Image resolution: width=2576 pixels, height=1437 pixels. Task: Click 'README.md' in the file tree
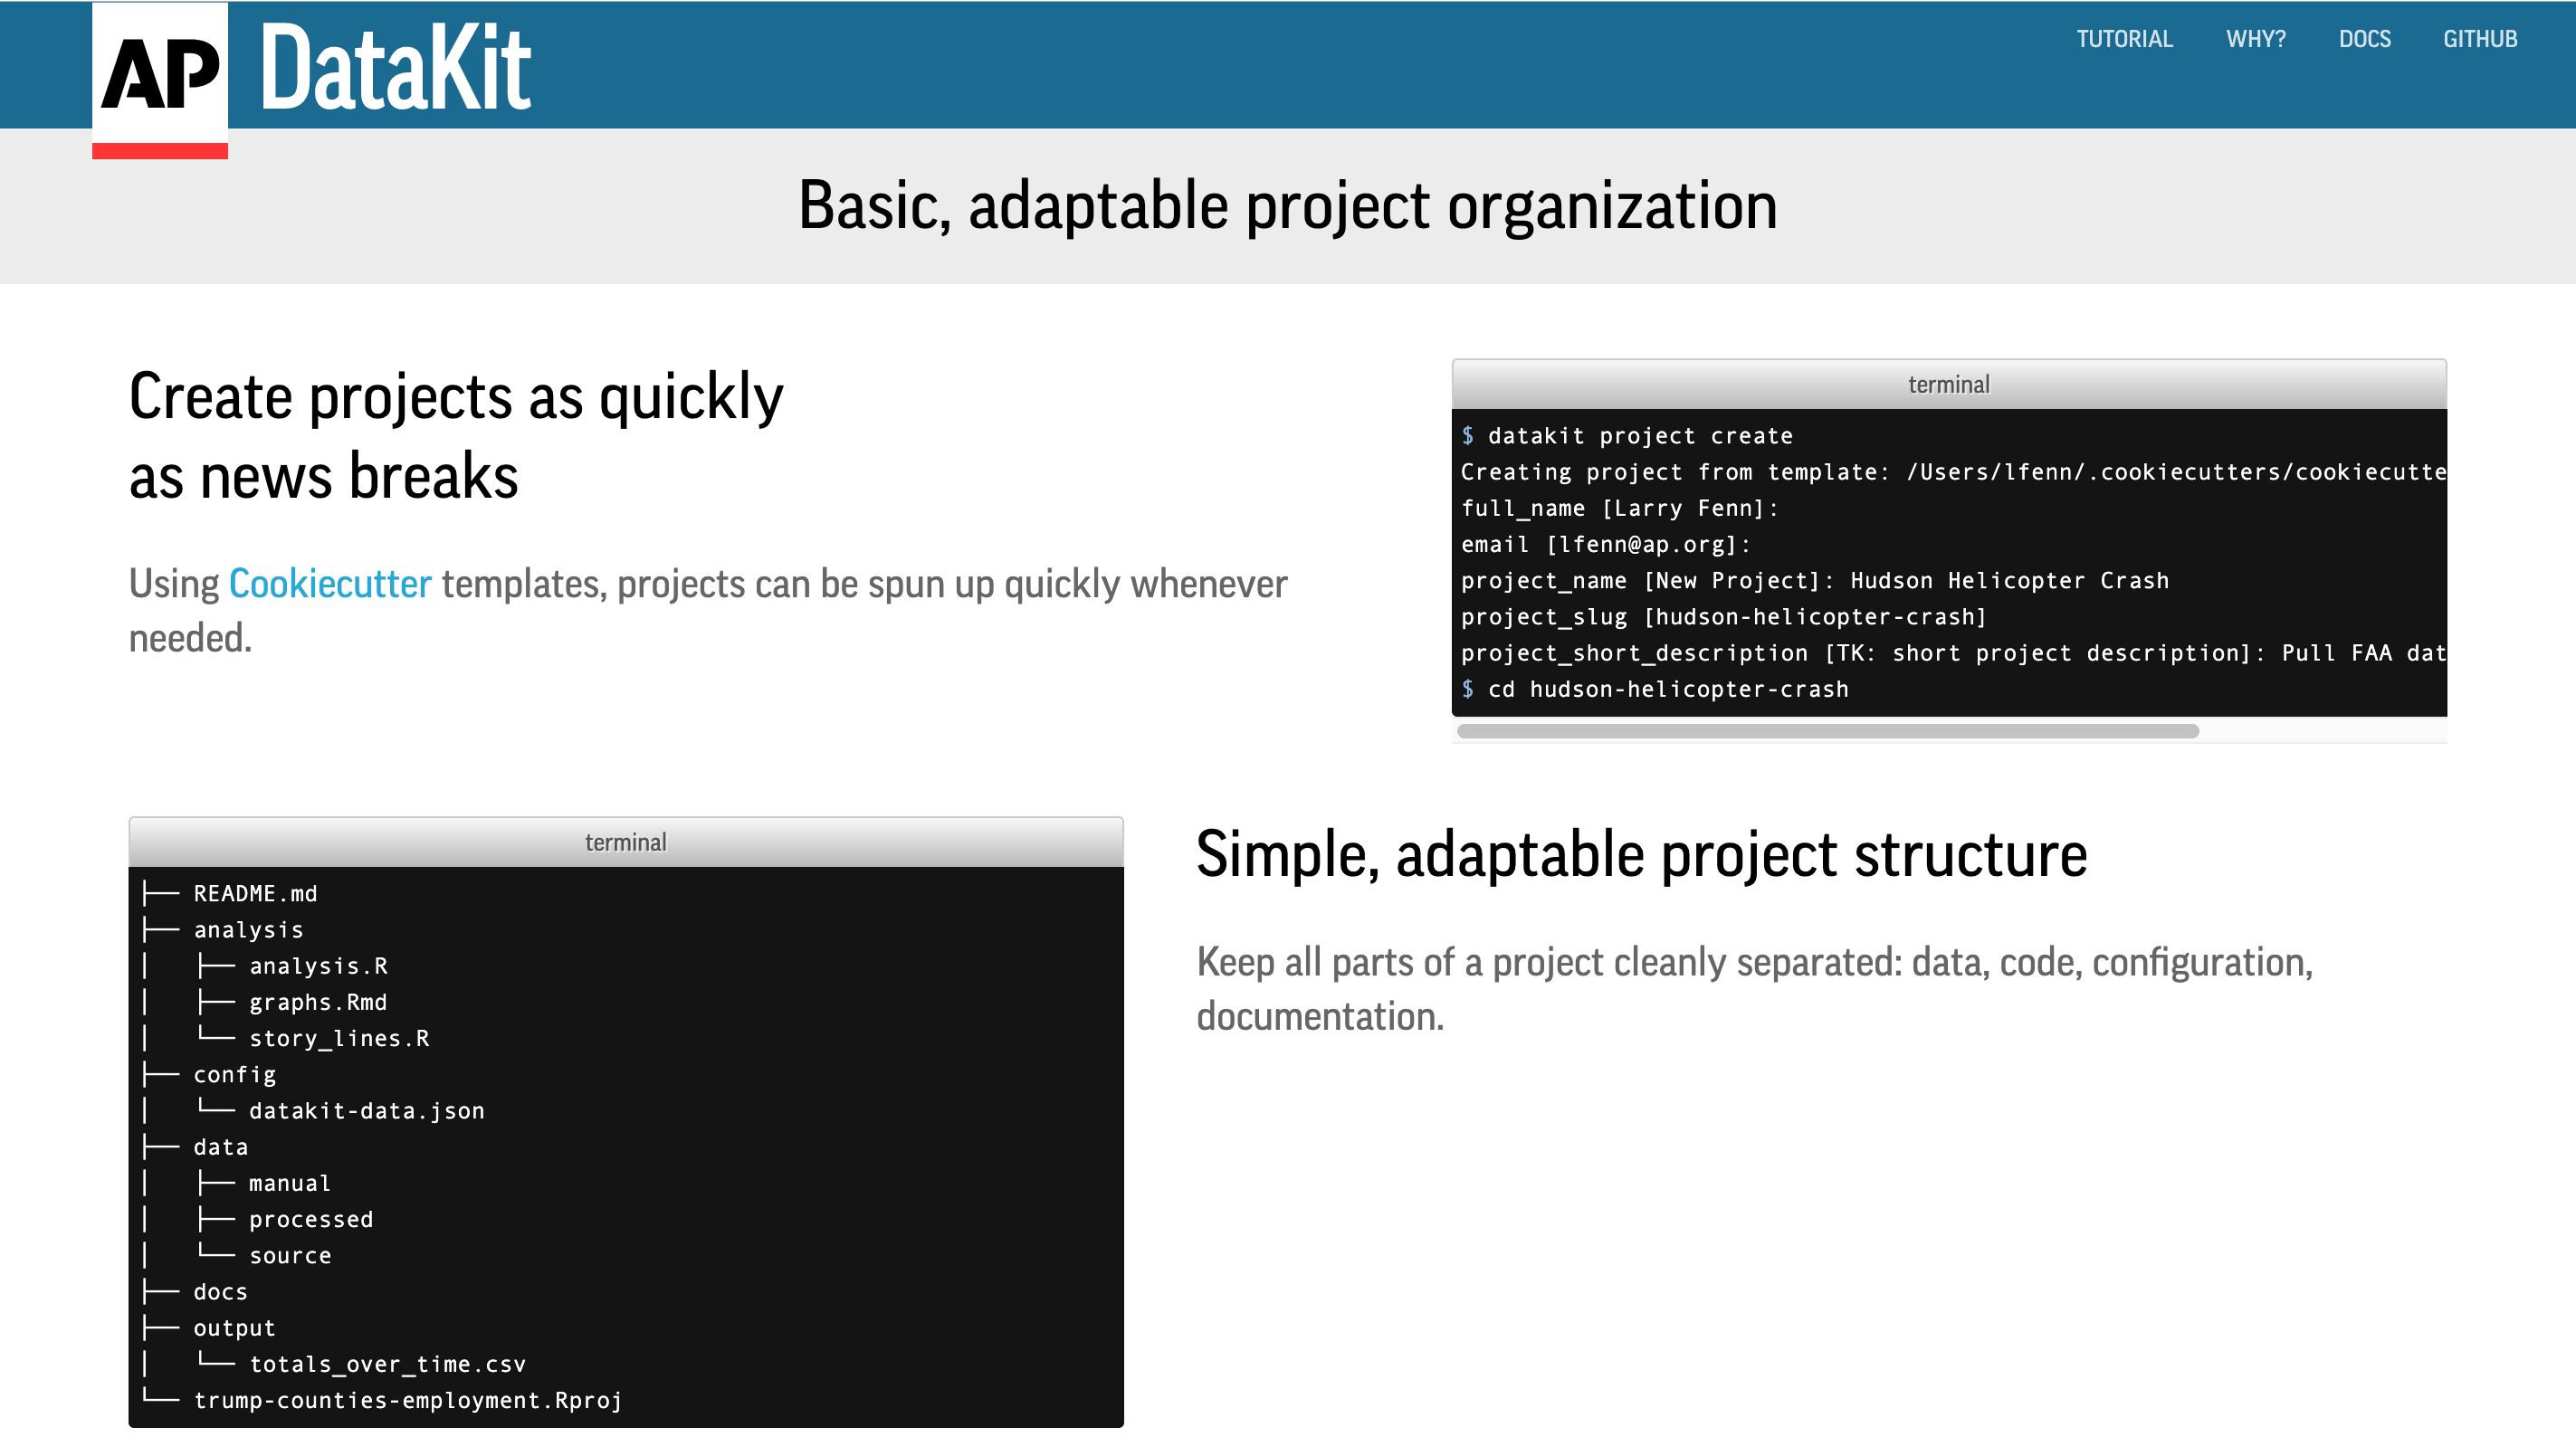(255, 893)
